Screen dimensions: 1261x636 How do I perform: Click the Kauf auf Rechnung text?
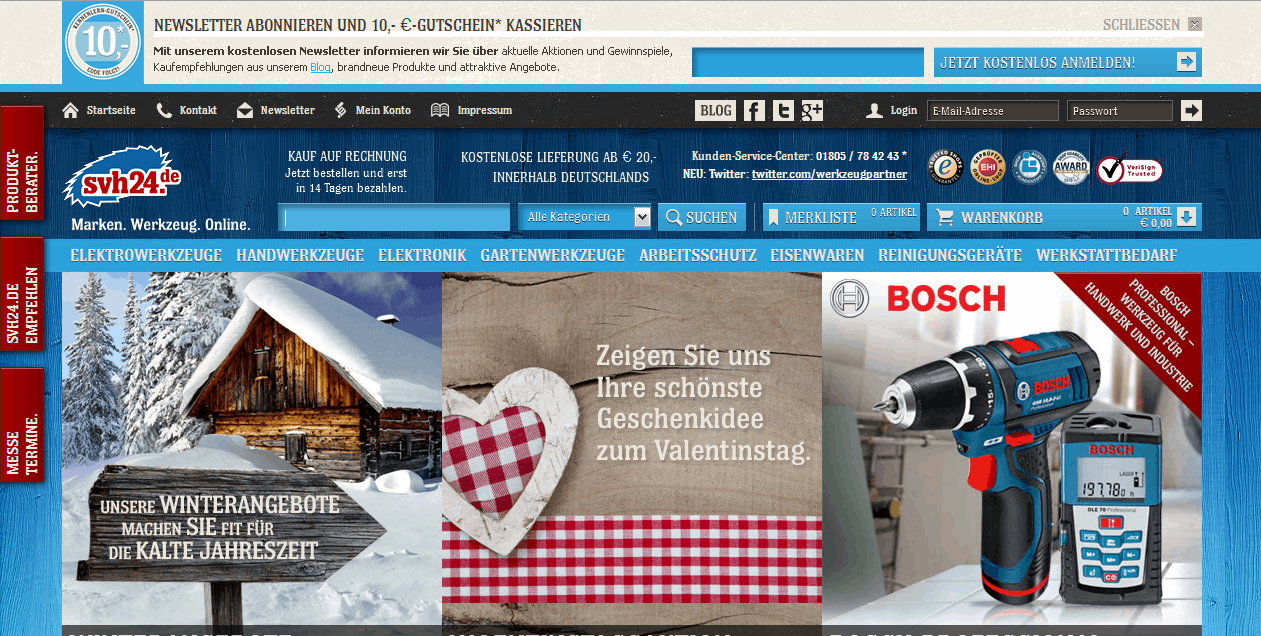pyautogui.click(x=347, y=156)
